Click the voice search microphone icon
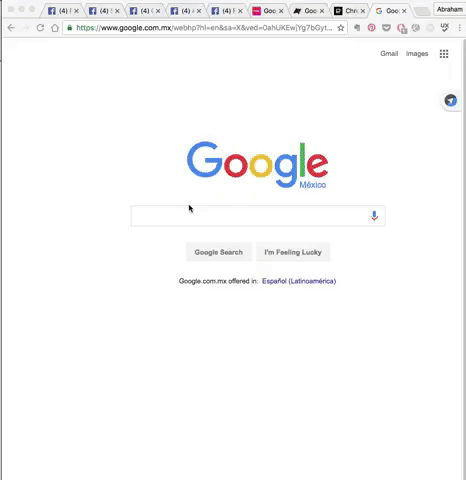 [374, 216]
